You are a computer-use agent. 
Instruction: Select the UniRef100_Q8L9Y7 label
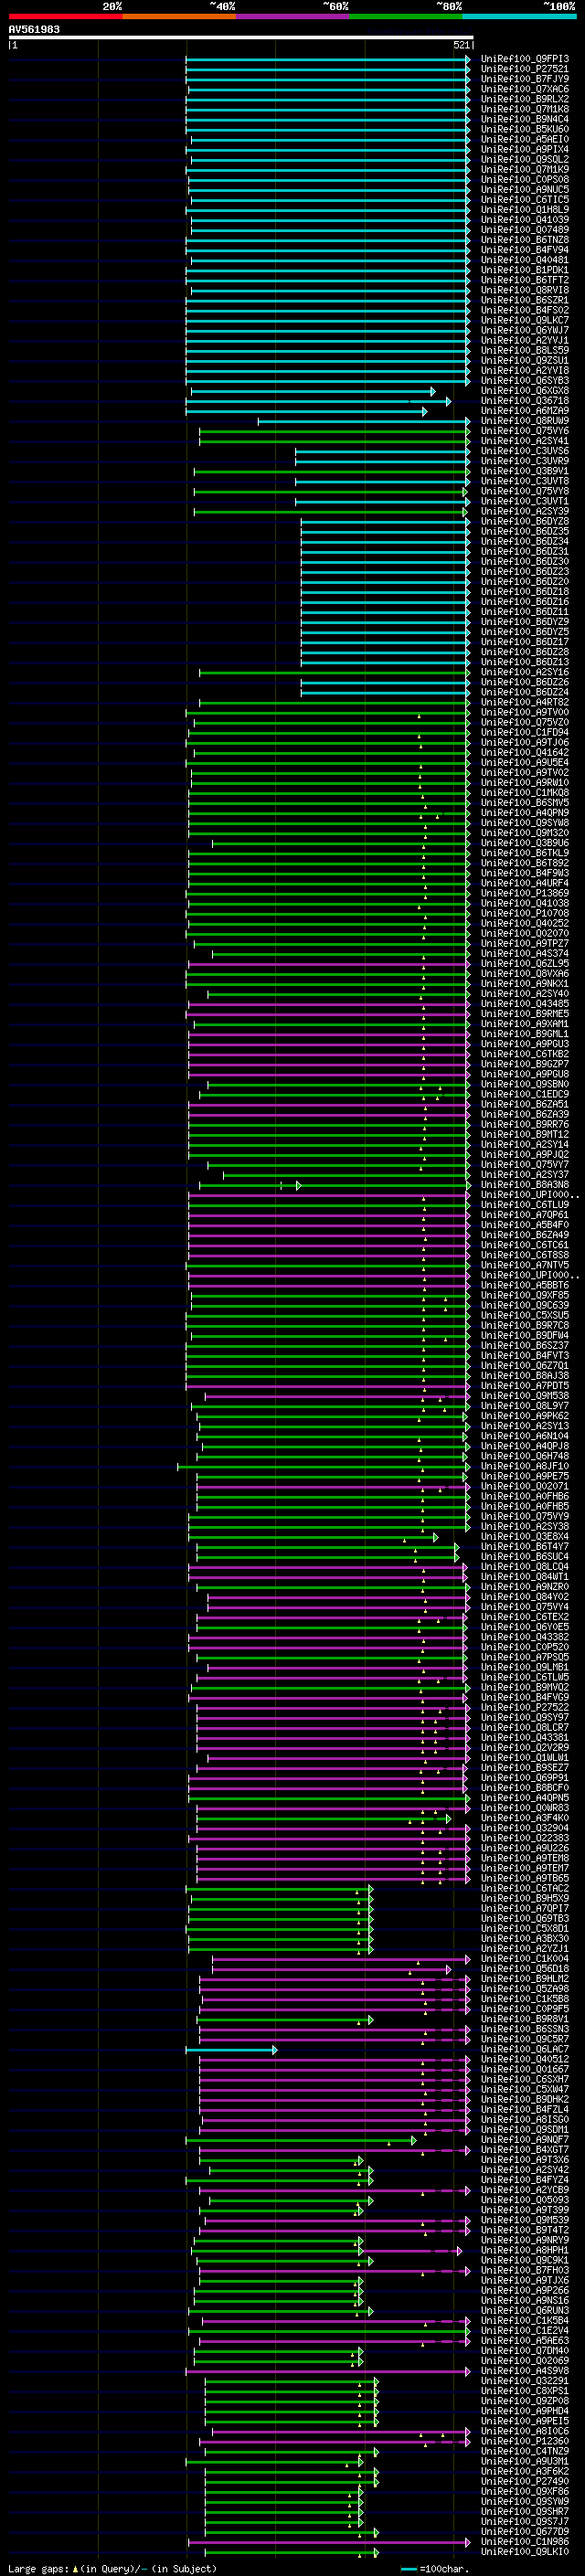point(525,1406)
